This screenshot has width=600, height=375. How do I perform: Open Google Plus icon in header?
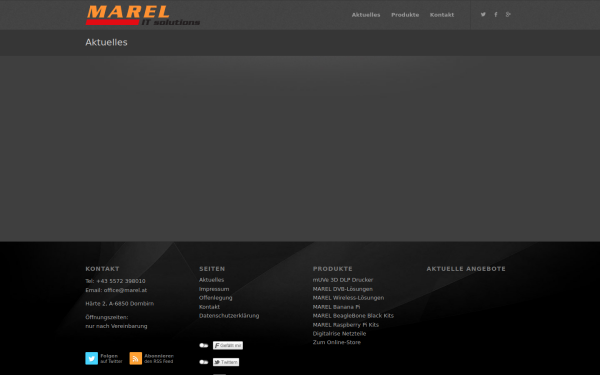coord(508,15)
